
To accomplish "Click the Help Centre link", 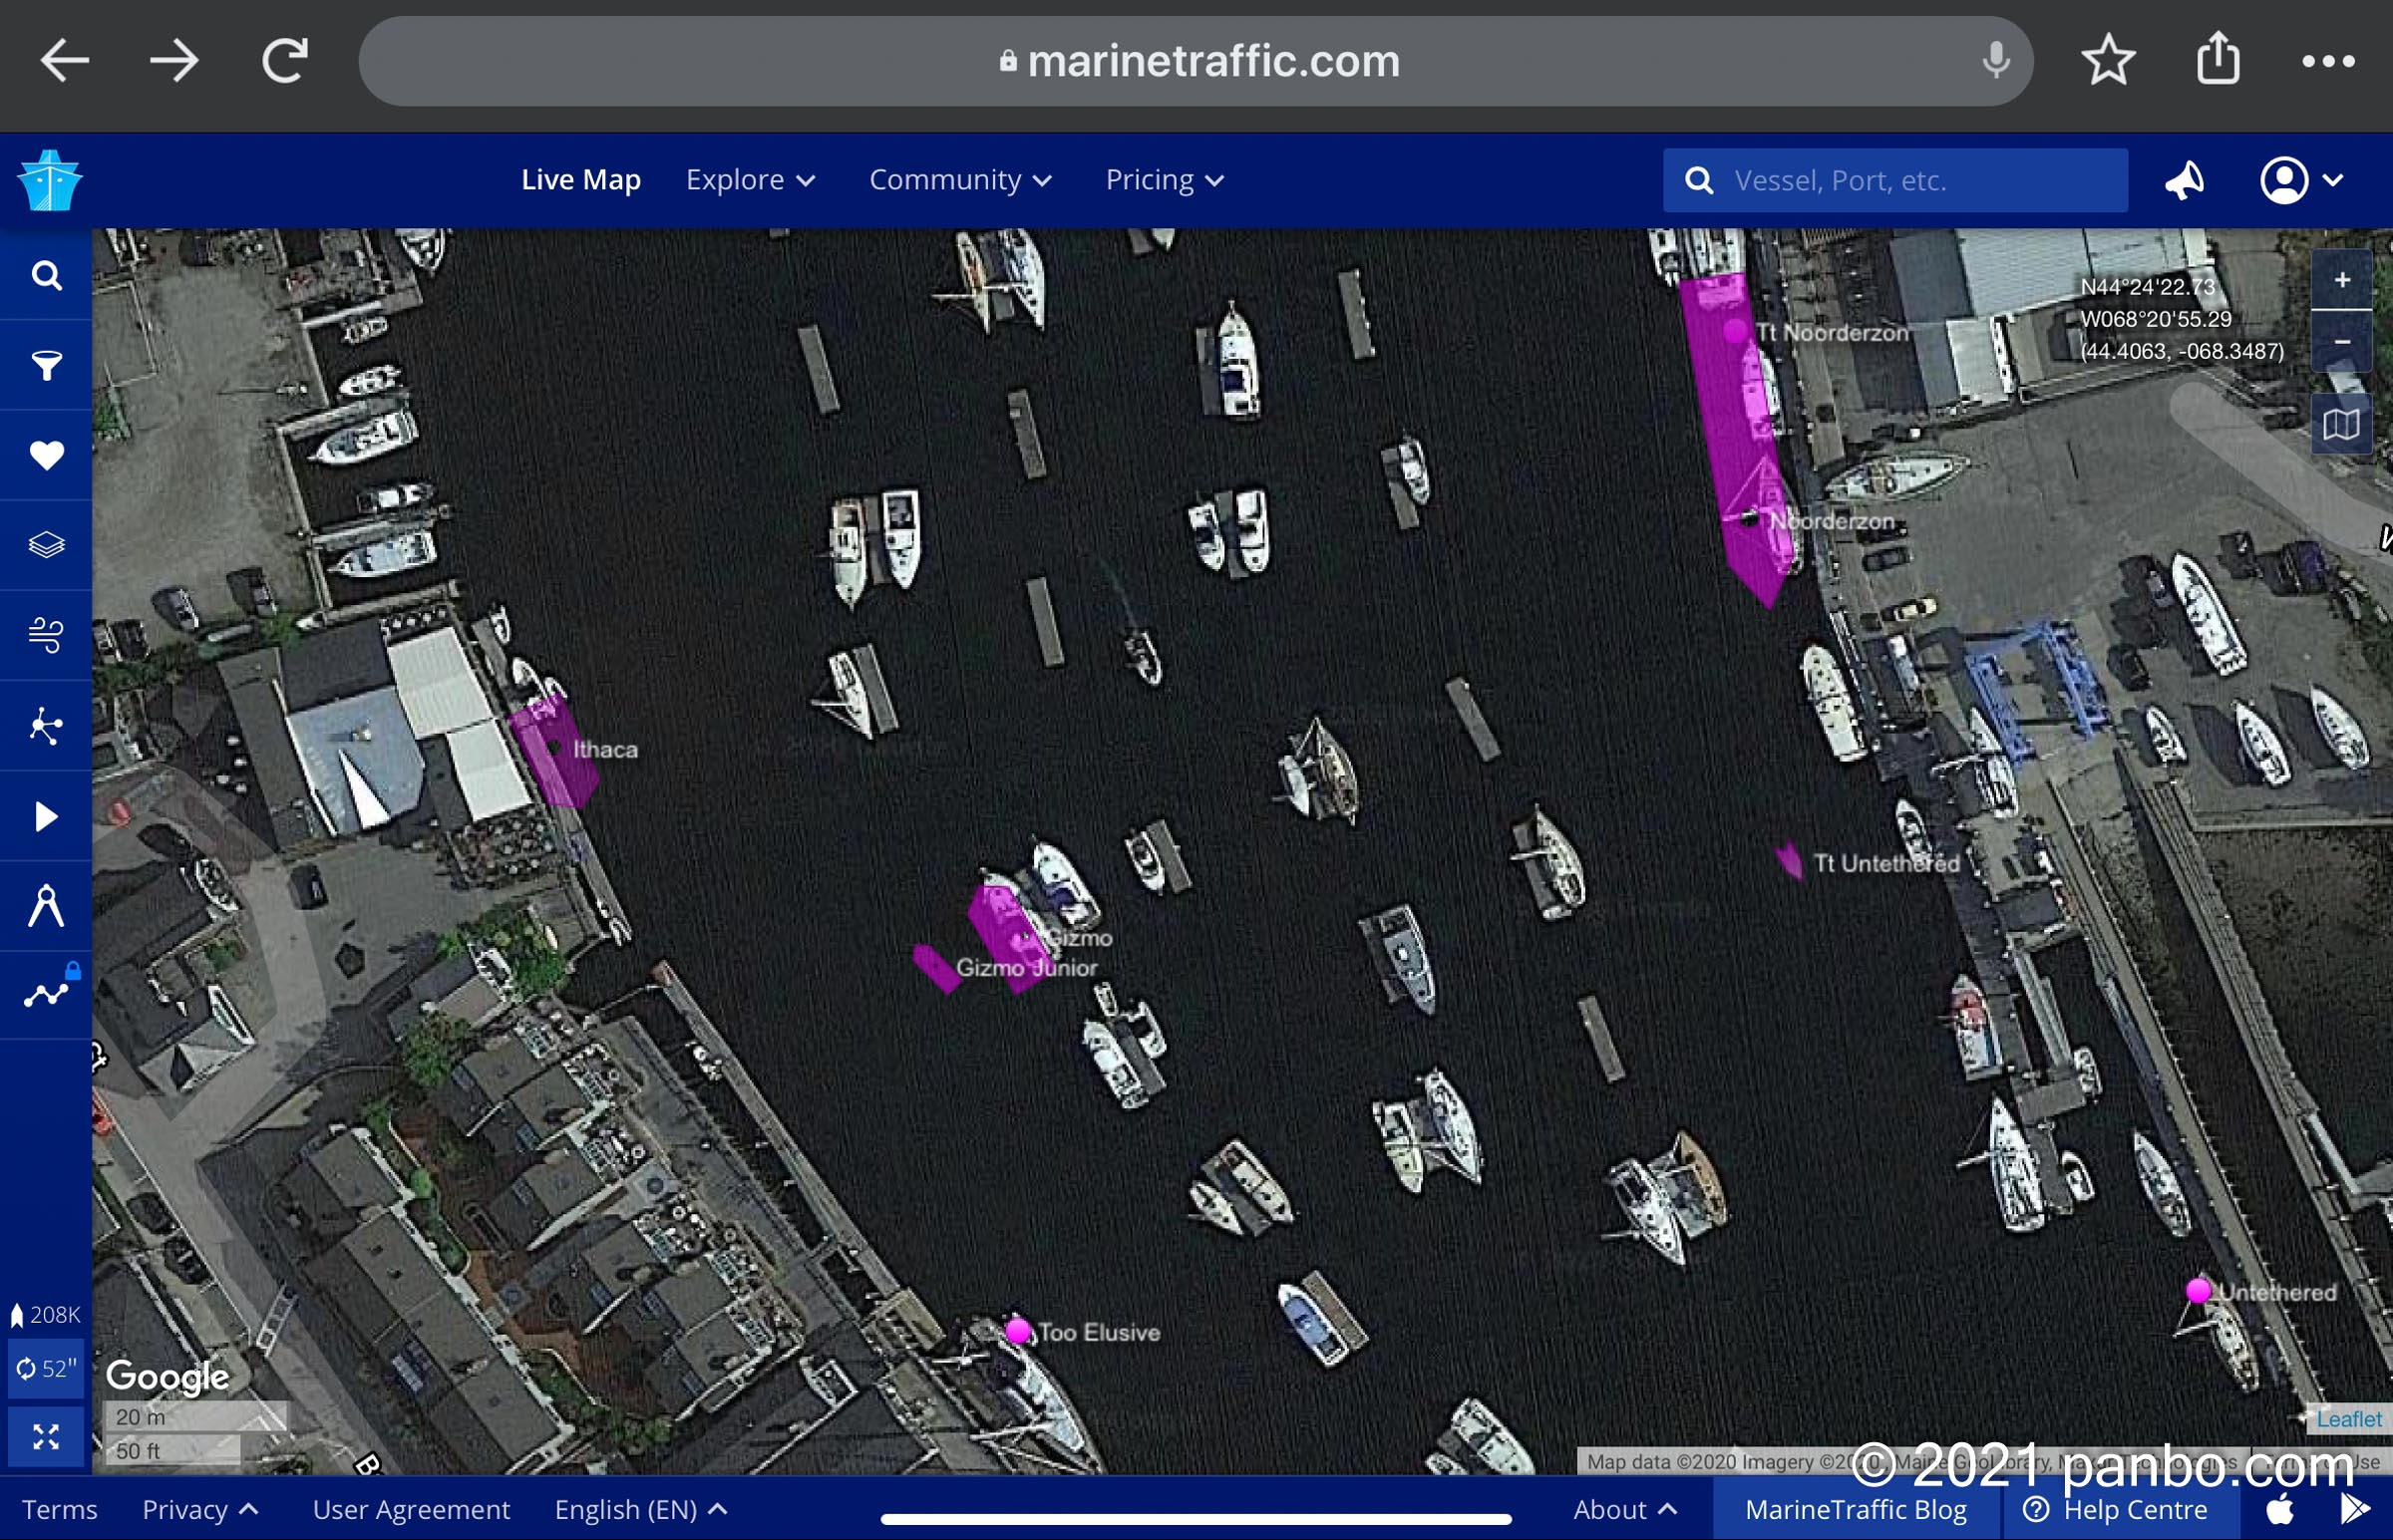I will click(x=2115, y=1510).
